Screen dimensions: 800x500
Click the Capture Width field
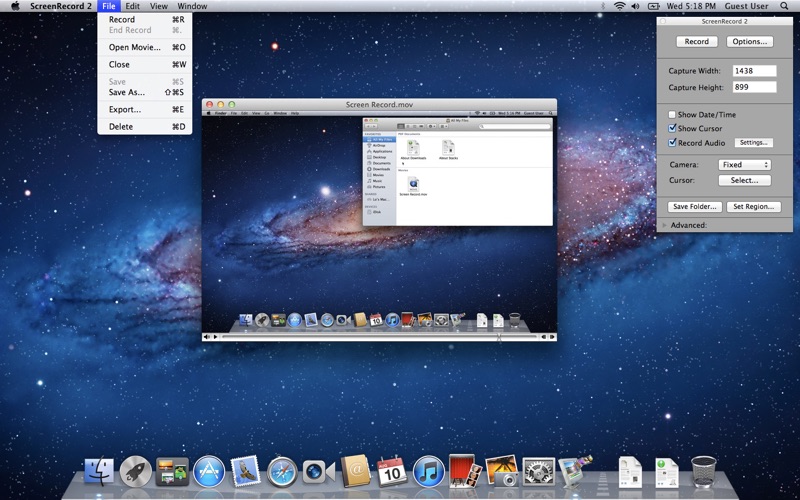(755, 71)
